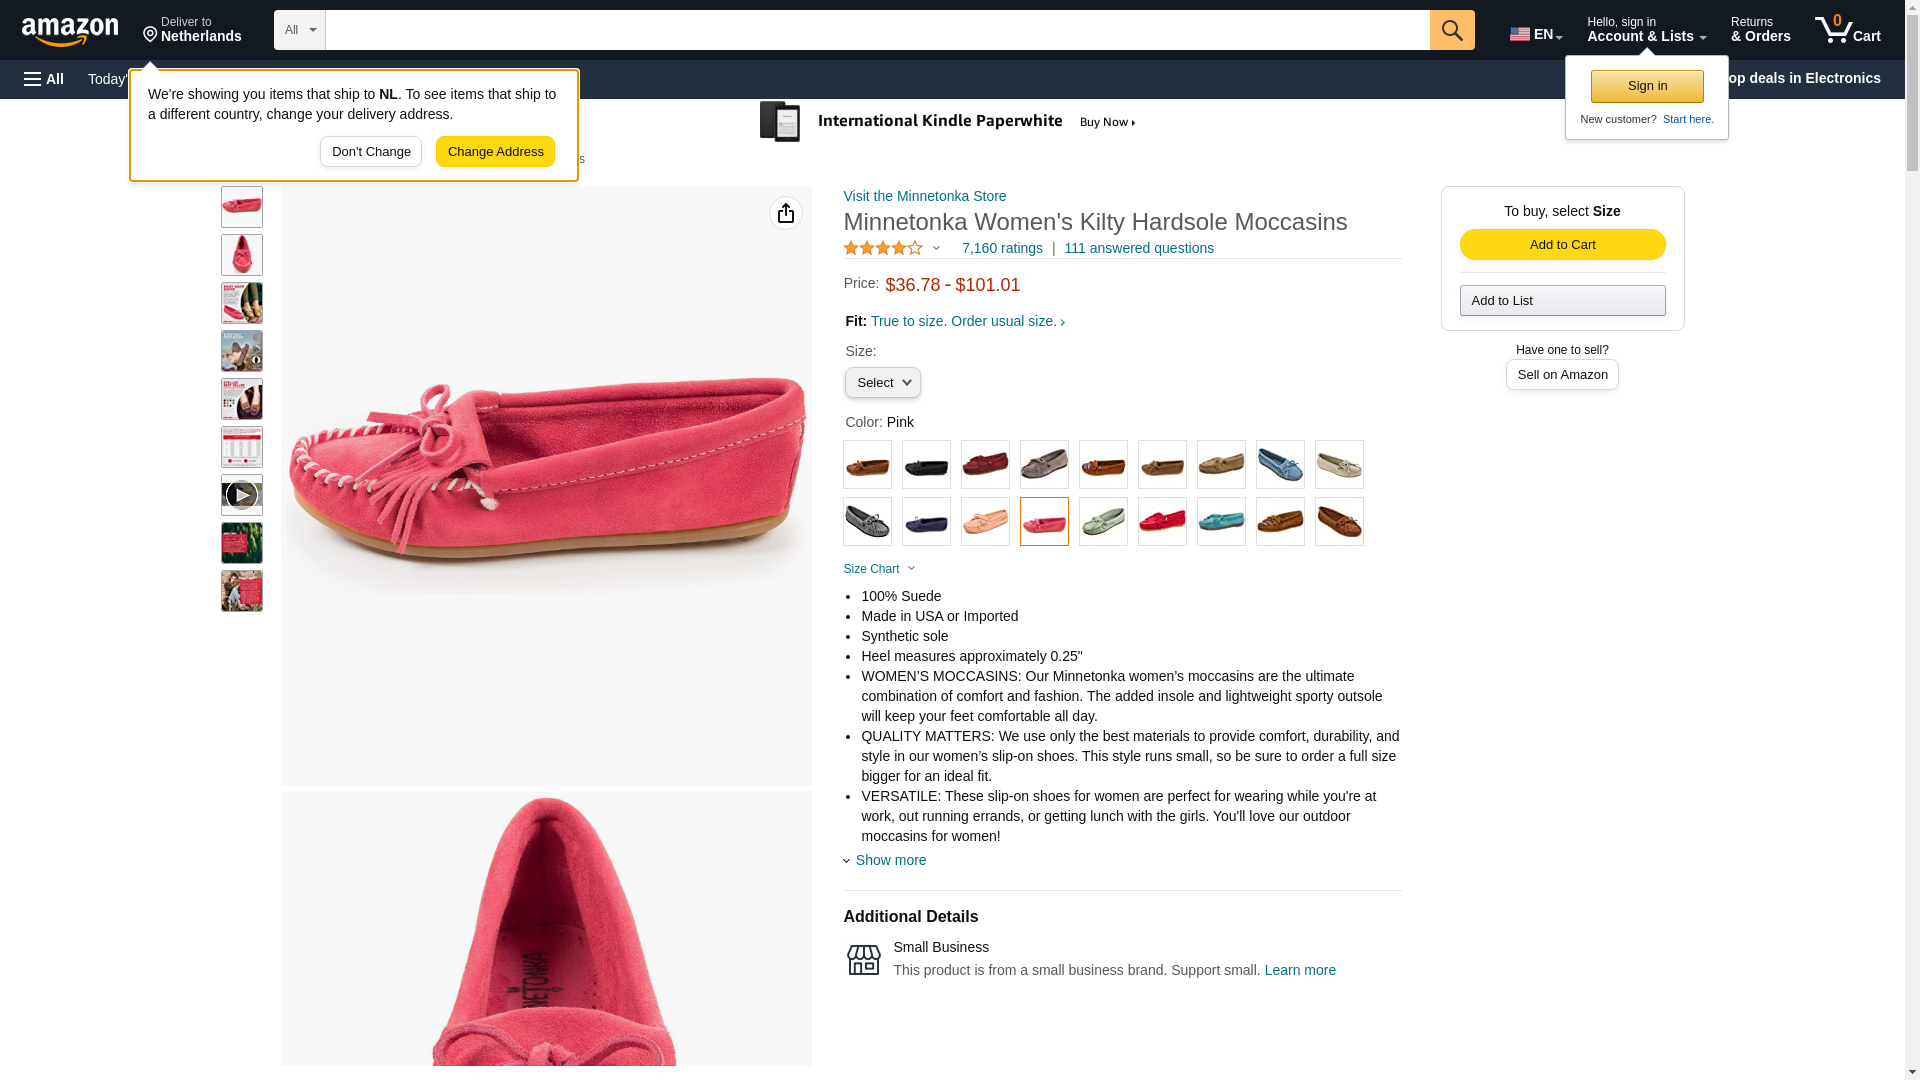
Task: Expand the Size Chart
Action: pyautogui.click(x=879, y=569)
